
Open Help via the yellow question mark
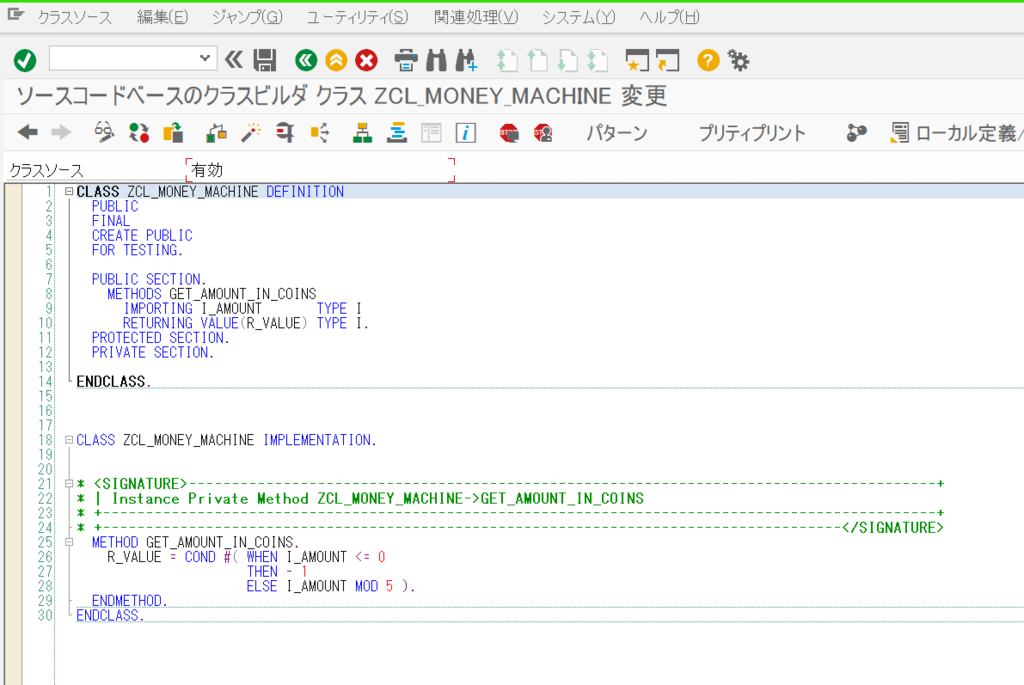708,60
